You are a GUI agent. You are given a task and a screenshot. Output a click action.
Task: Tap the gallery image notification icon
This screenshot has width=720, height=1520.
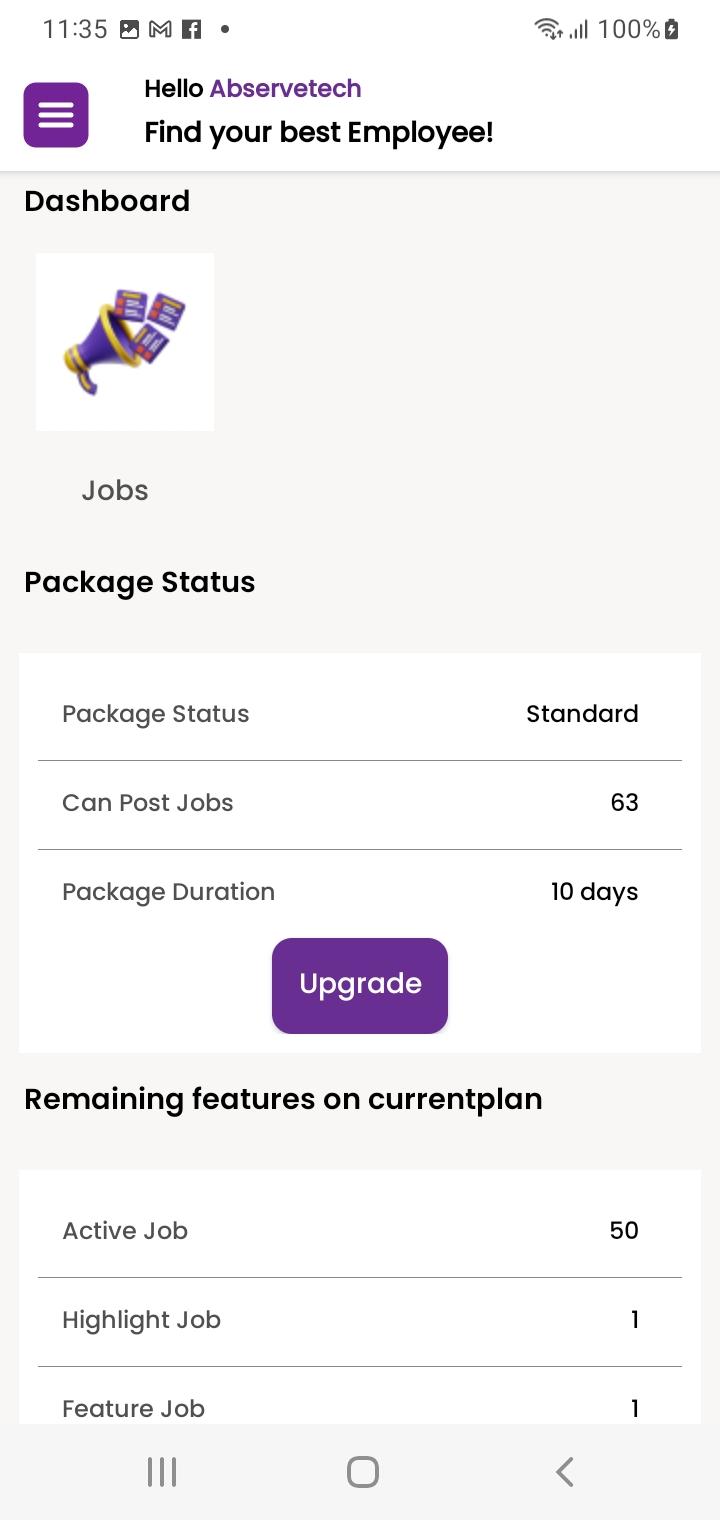[129, 29]
